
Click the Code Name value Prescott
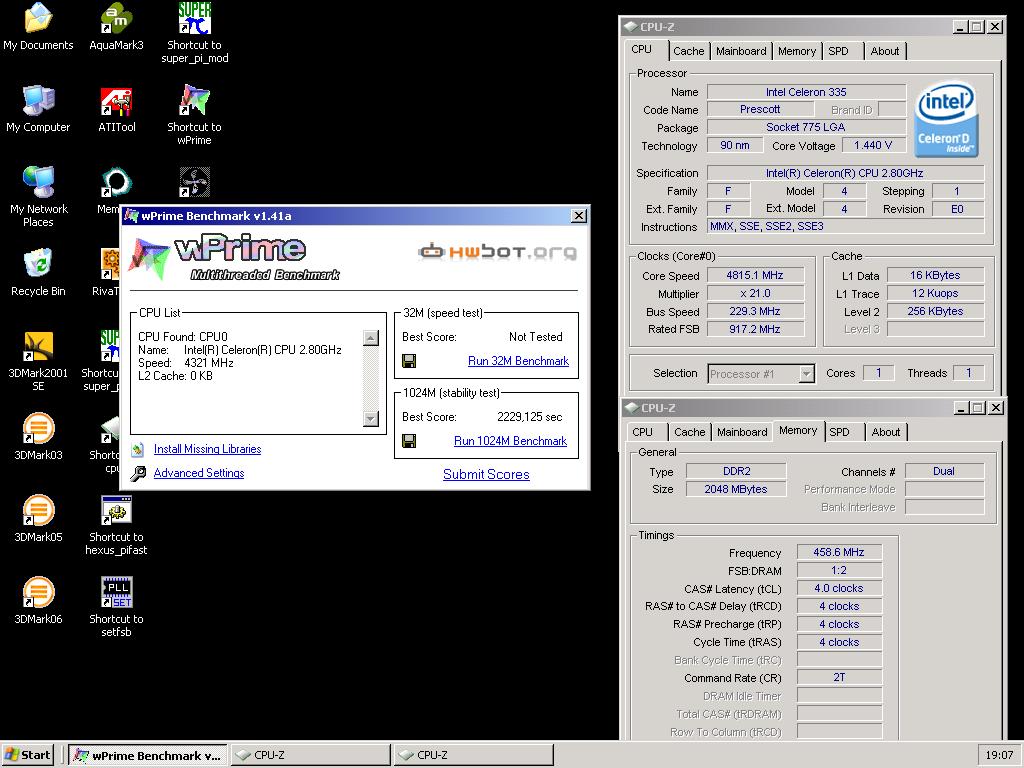point(760,110)
